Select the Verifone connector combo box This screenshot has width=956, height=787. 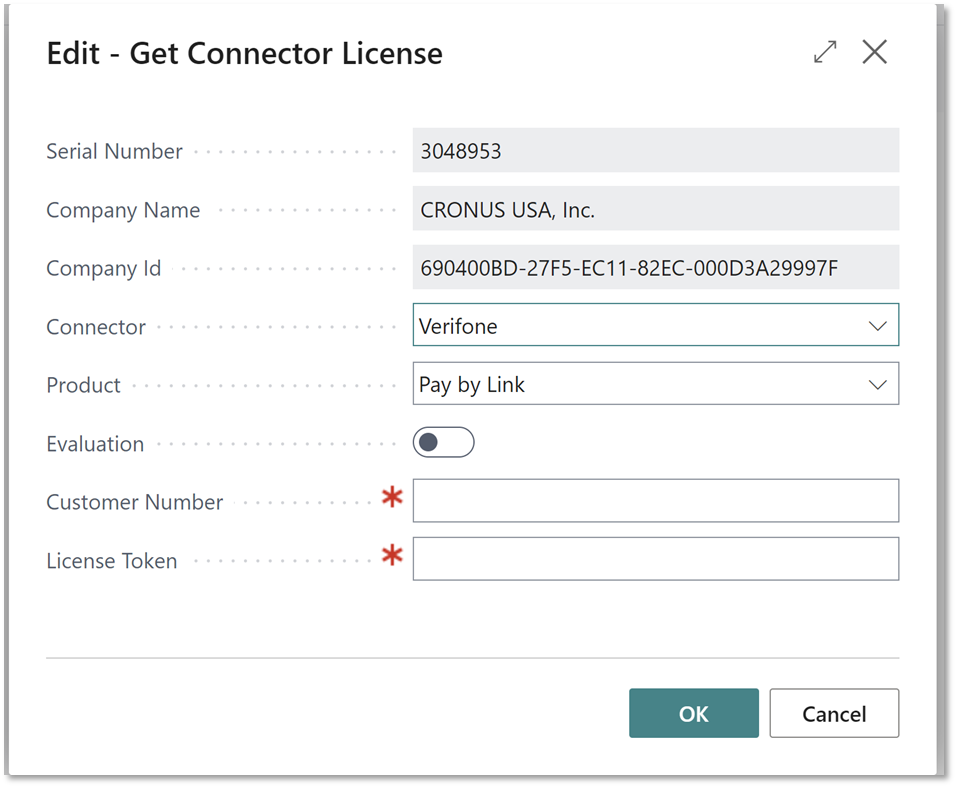655,325
